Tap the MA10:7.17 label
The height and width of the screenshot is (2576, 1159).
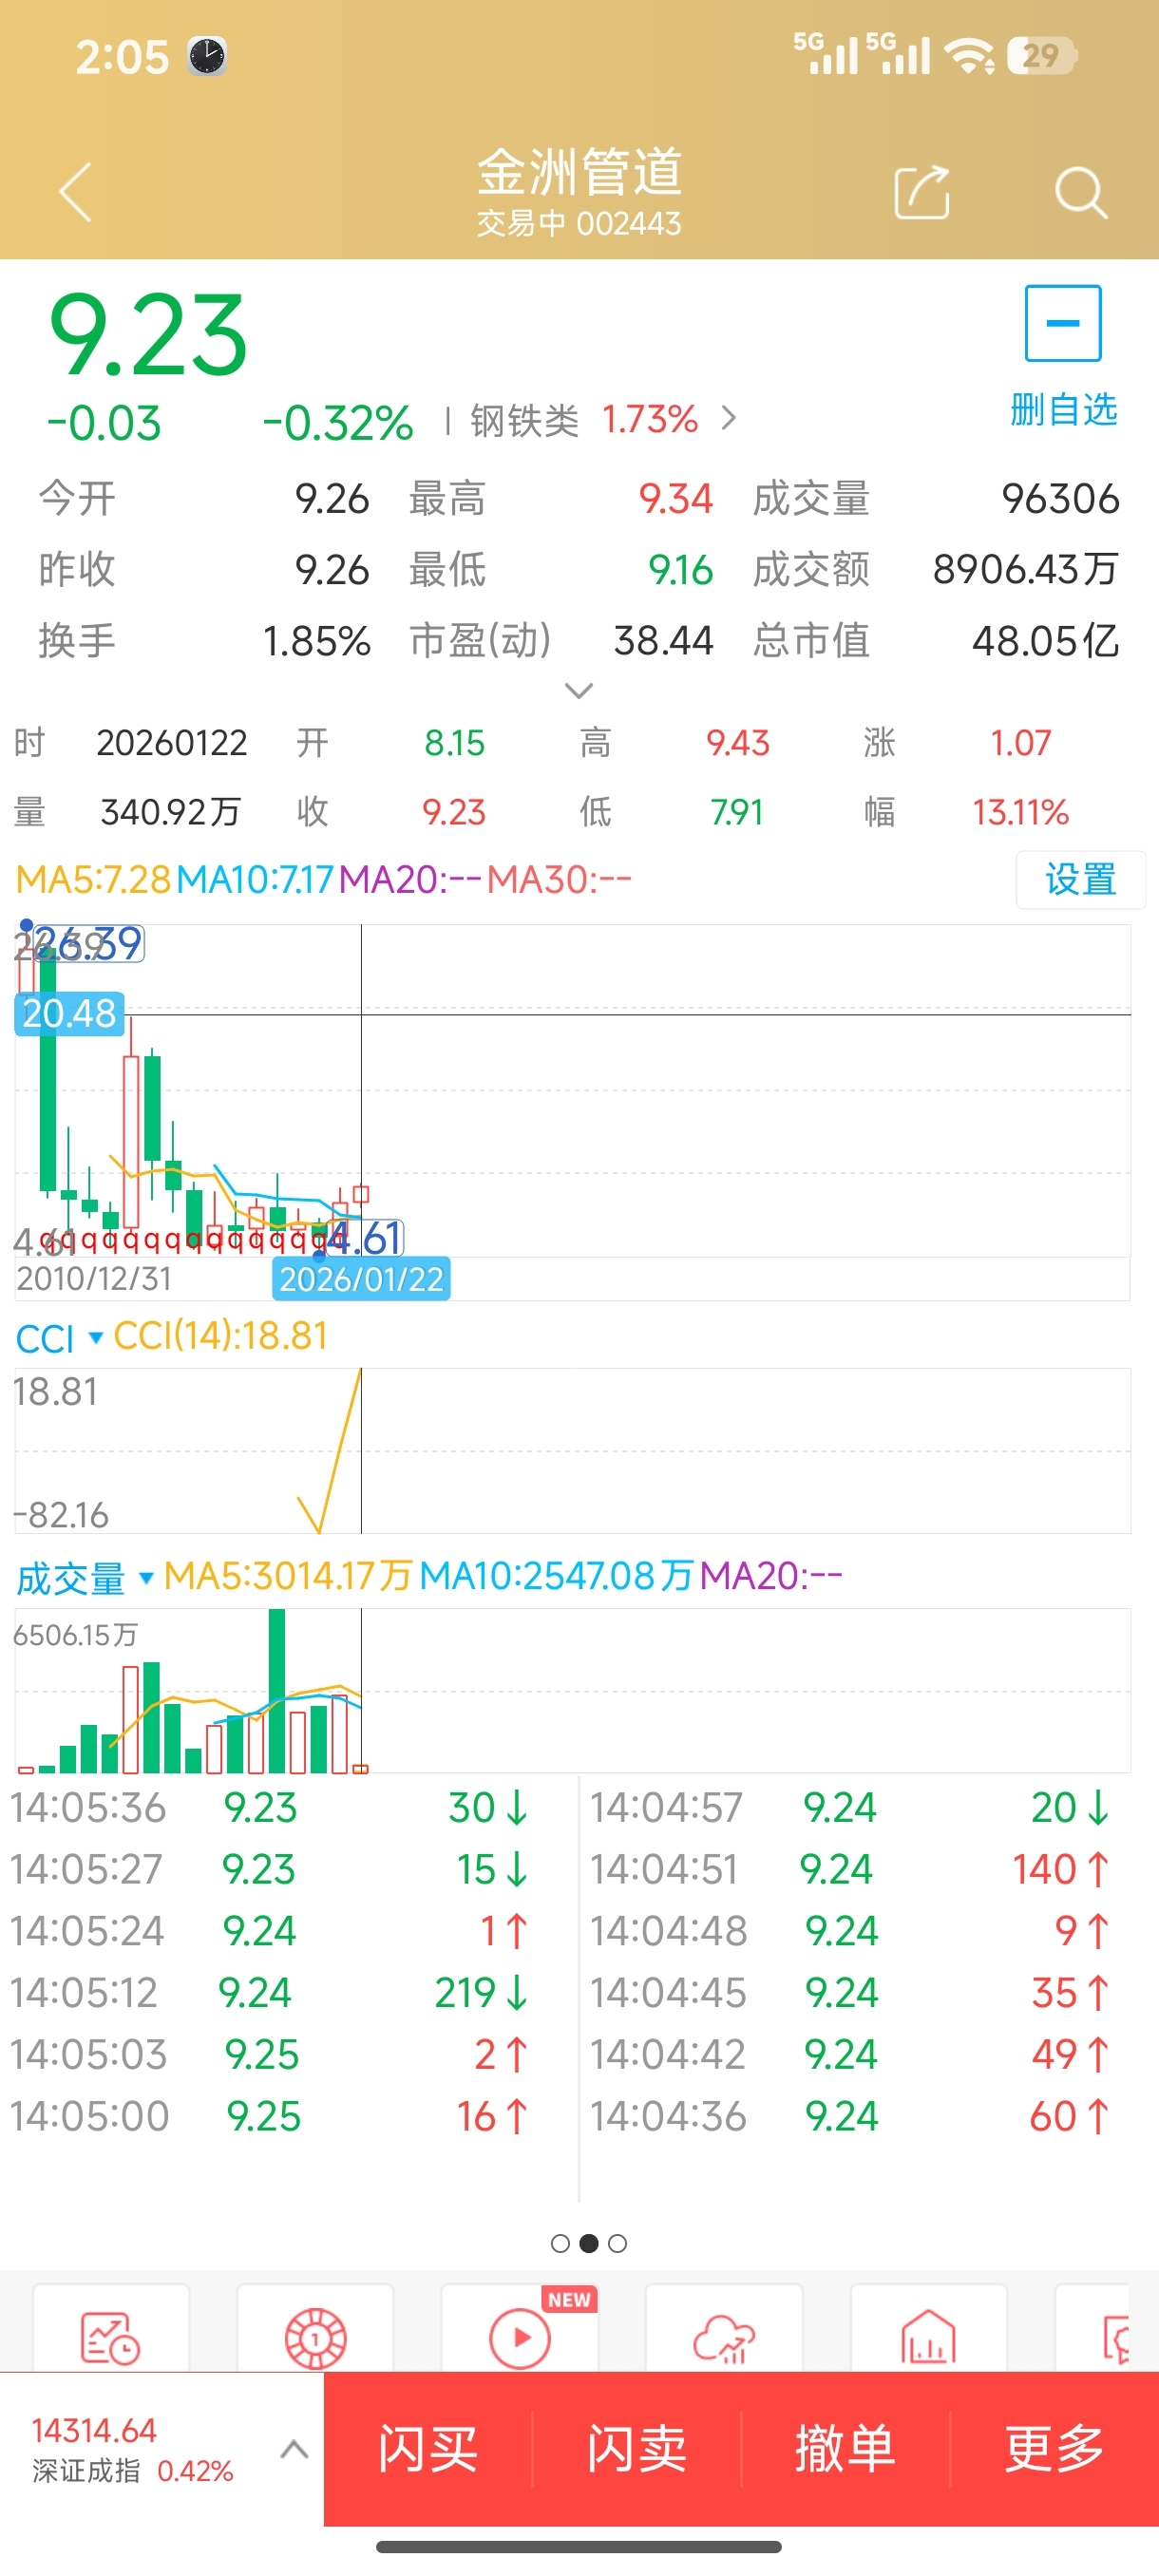pyautogui.click(x=255, y=879)
